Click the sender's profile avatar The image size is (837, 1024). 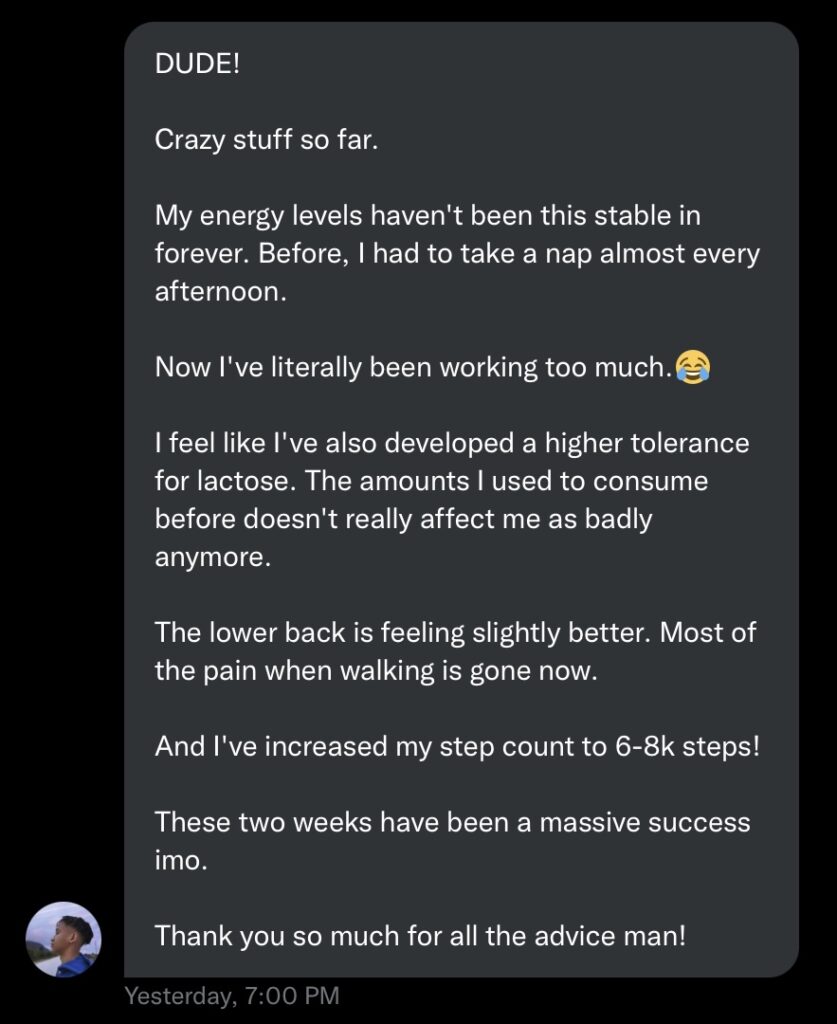pos(63,939)
